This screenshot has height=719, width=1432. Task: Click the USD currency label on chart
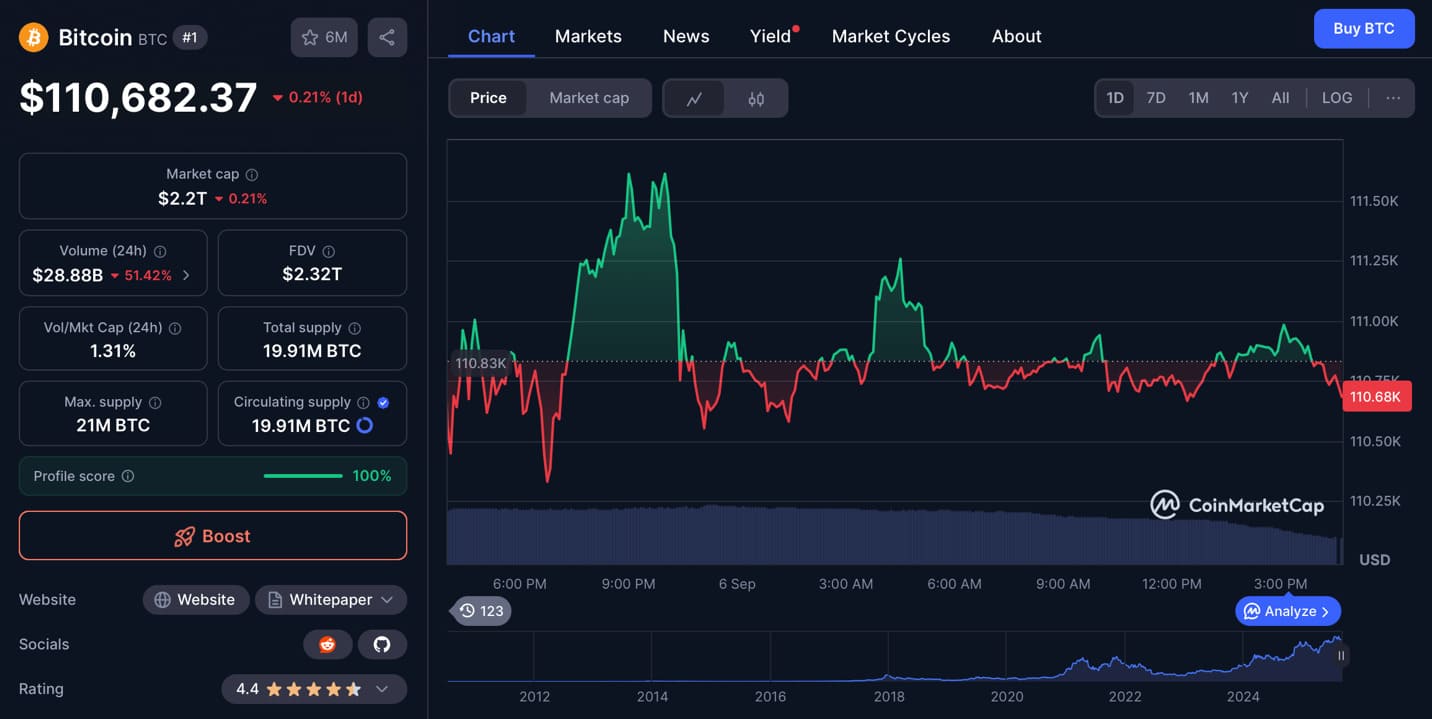tap(1374, 560)
